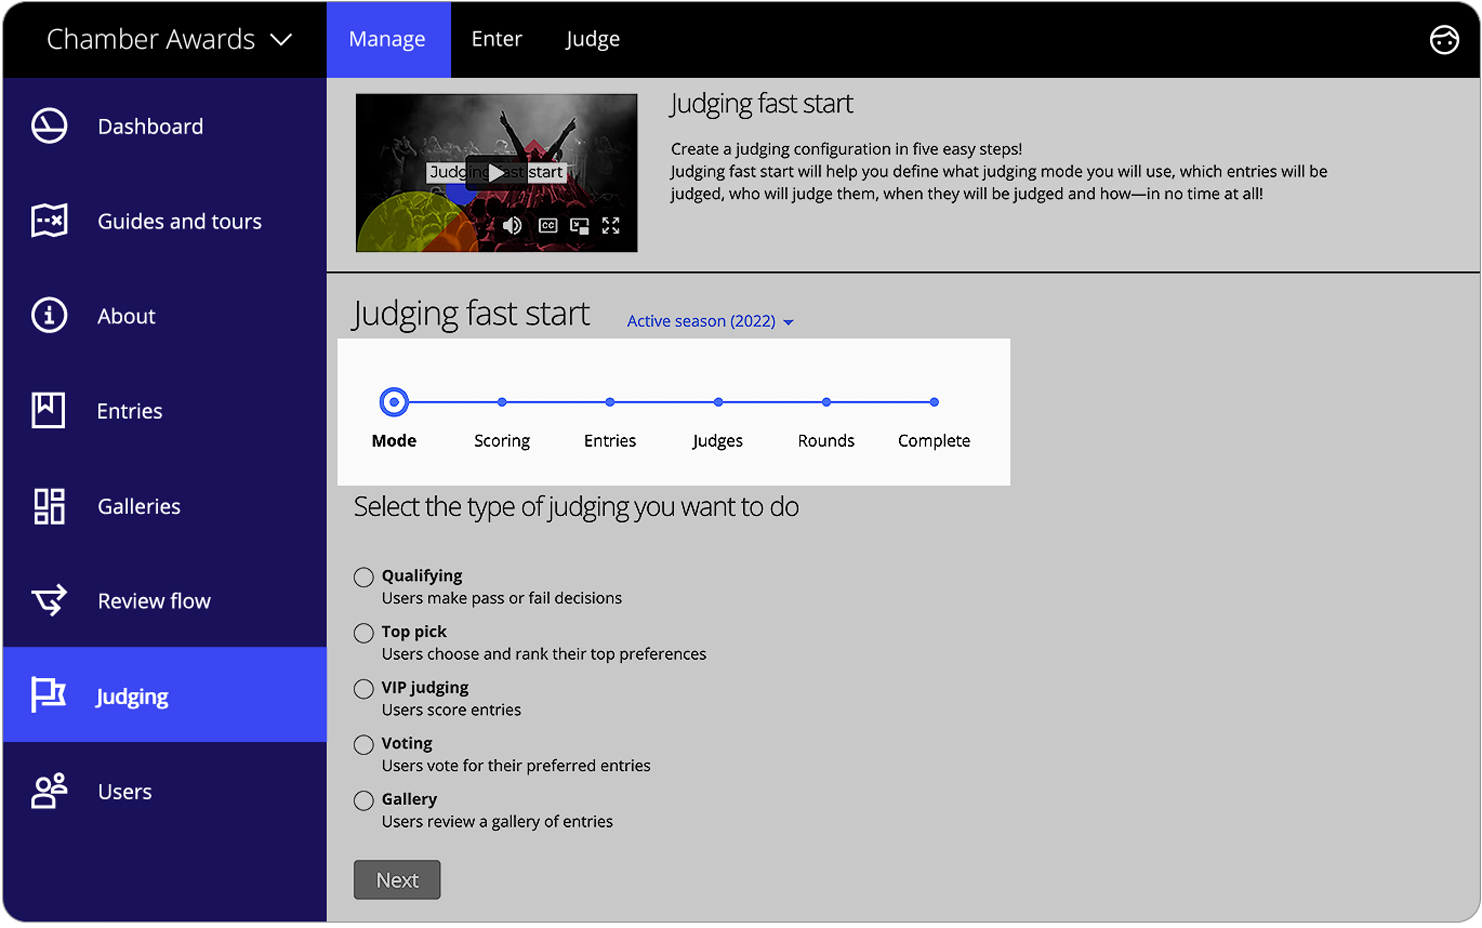Image resolution: width=1482 pixels, height=928 pixels.
Task: Open Guides and tours via its map icon
Action: pyautogui.click(x=48, y=221)
